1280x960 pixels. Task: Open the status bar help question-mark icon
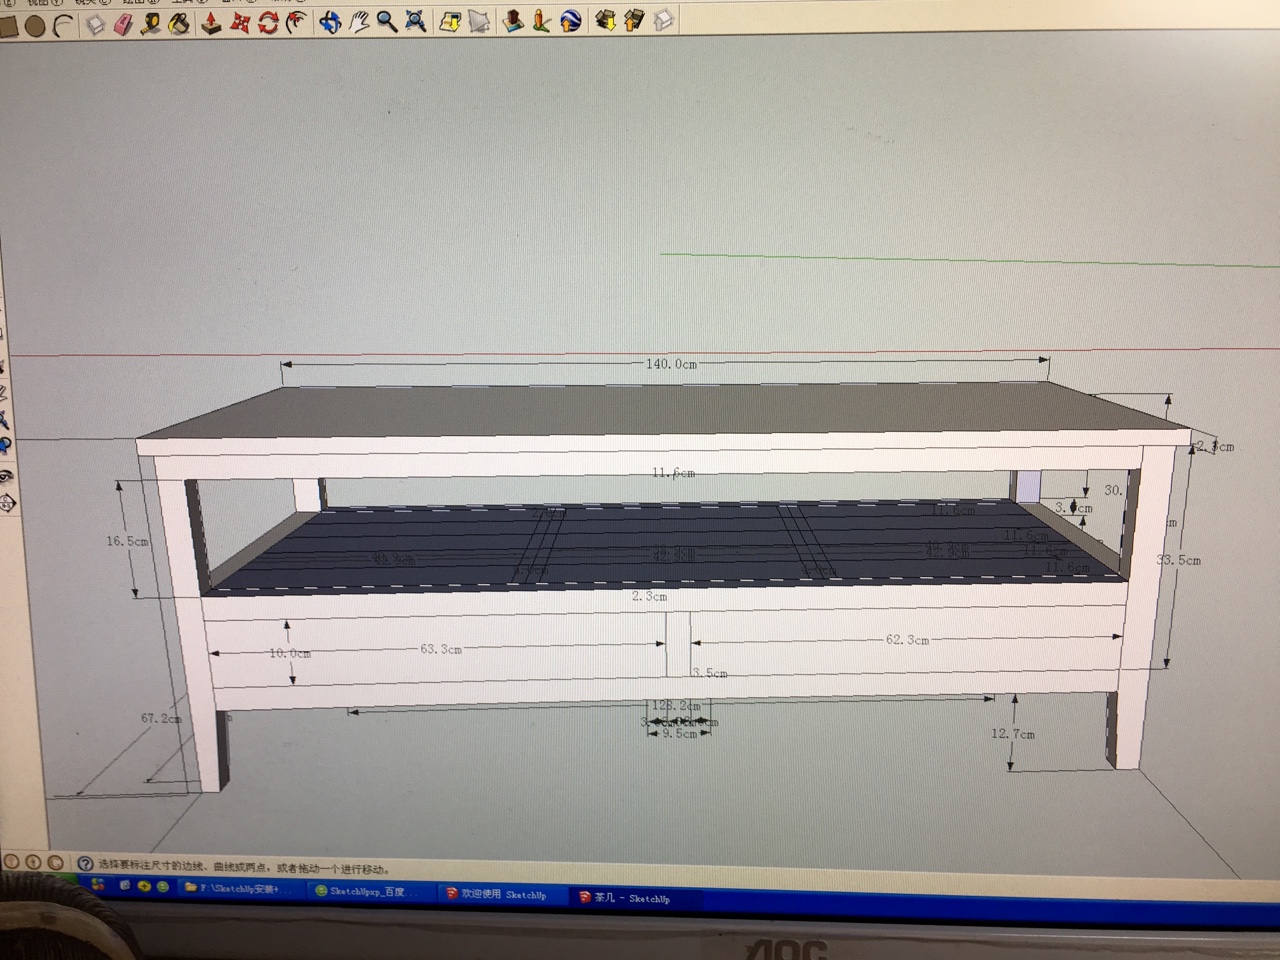point(85,864)
